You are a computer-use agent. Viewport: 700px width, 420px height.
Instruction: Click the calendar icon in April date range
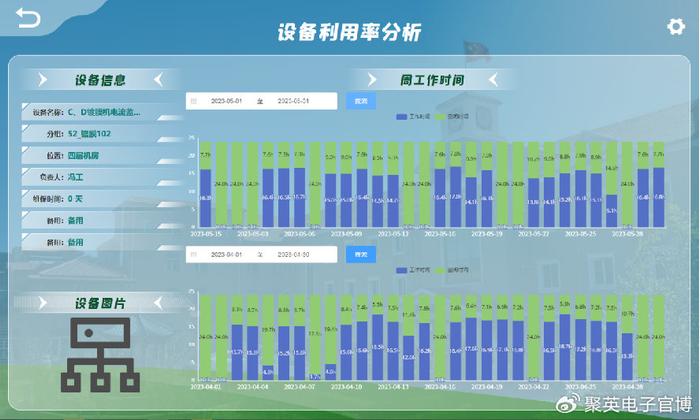[x=194, y=254]
